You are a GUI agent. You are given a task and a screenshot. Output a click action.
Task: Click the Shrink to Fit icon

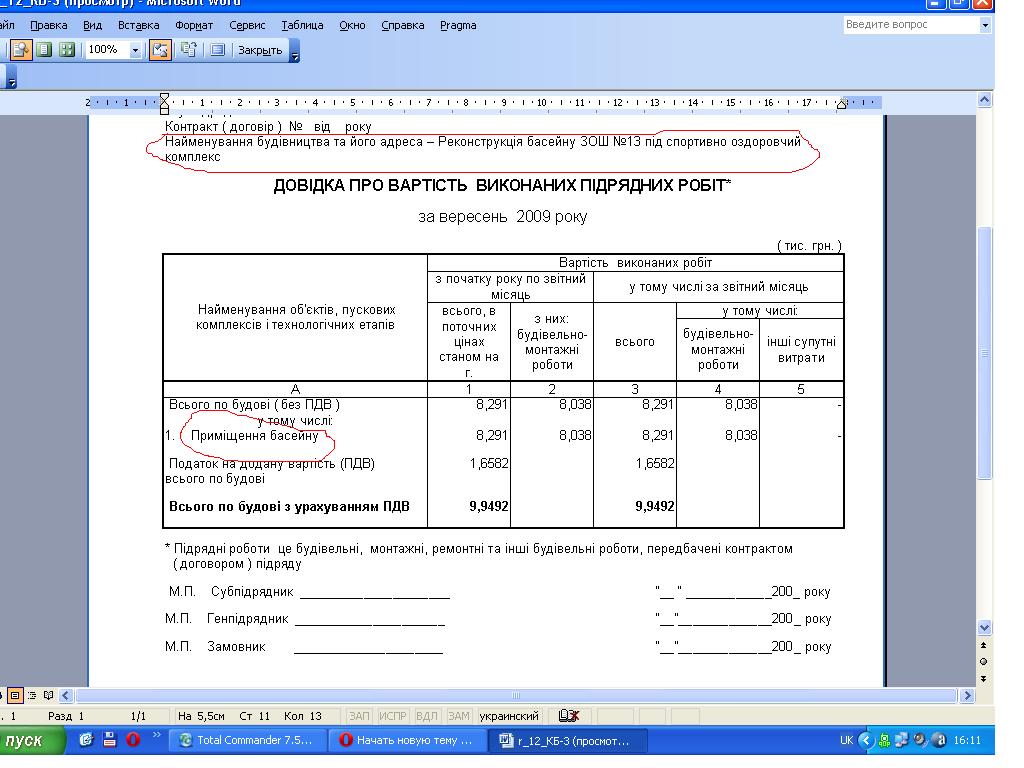pos(188,50)
